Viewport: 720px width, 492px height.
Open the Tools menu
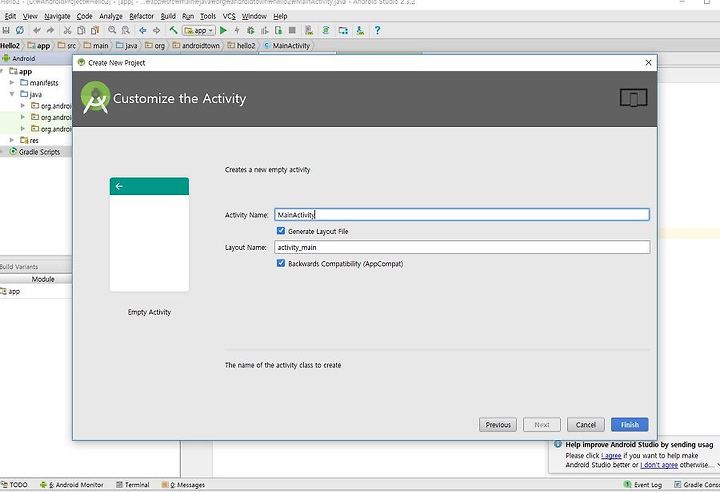coord(208,16)
